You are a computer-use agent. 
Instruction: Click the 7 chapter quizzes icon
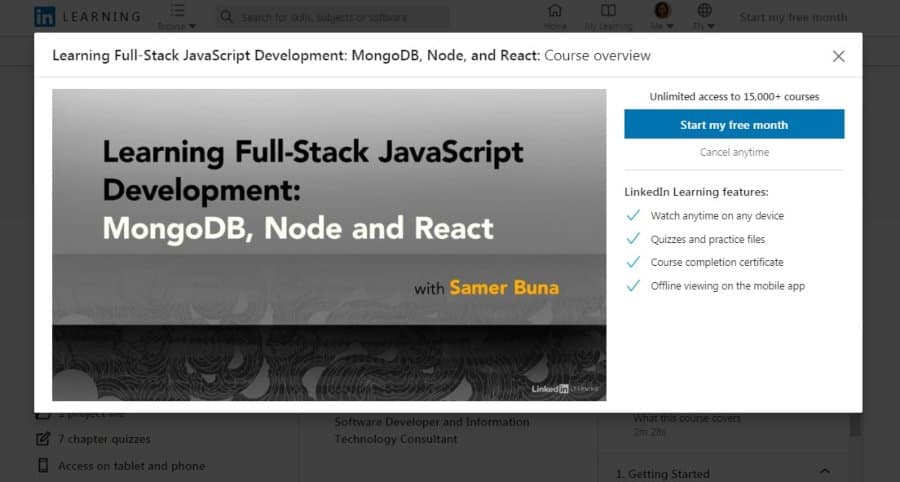click(43, 439)
